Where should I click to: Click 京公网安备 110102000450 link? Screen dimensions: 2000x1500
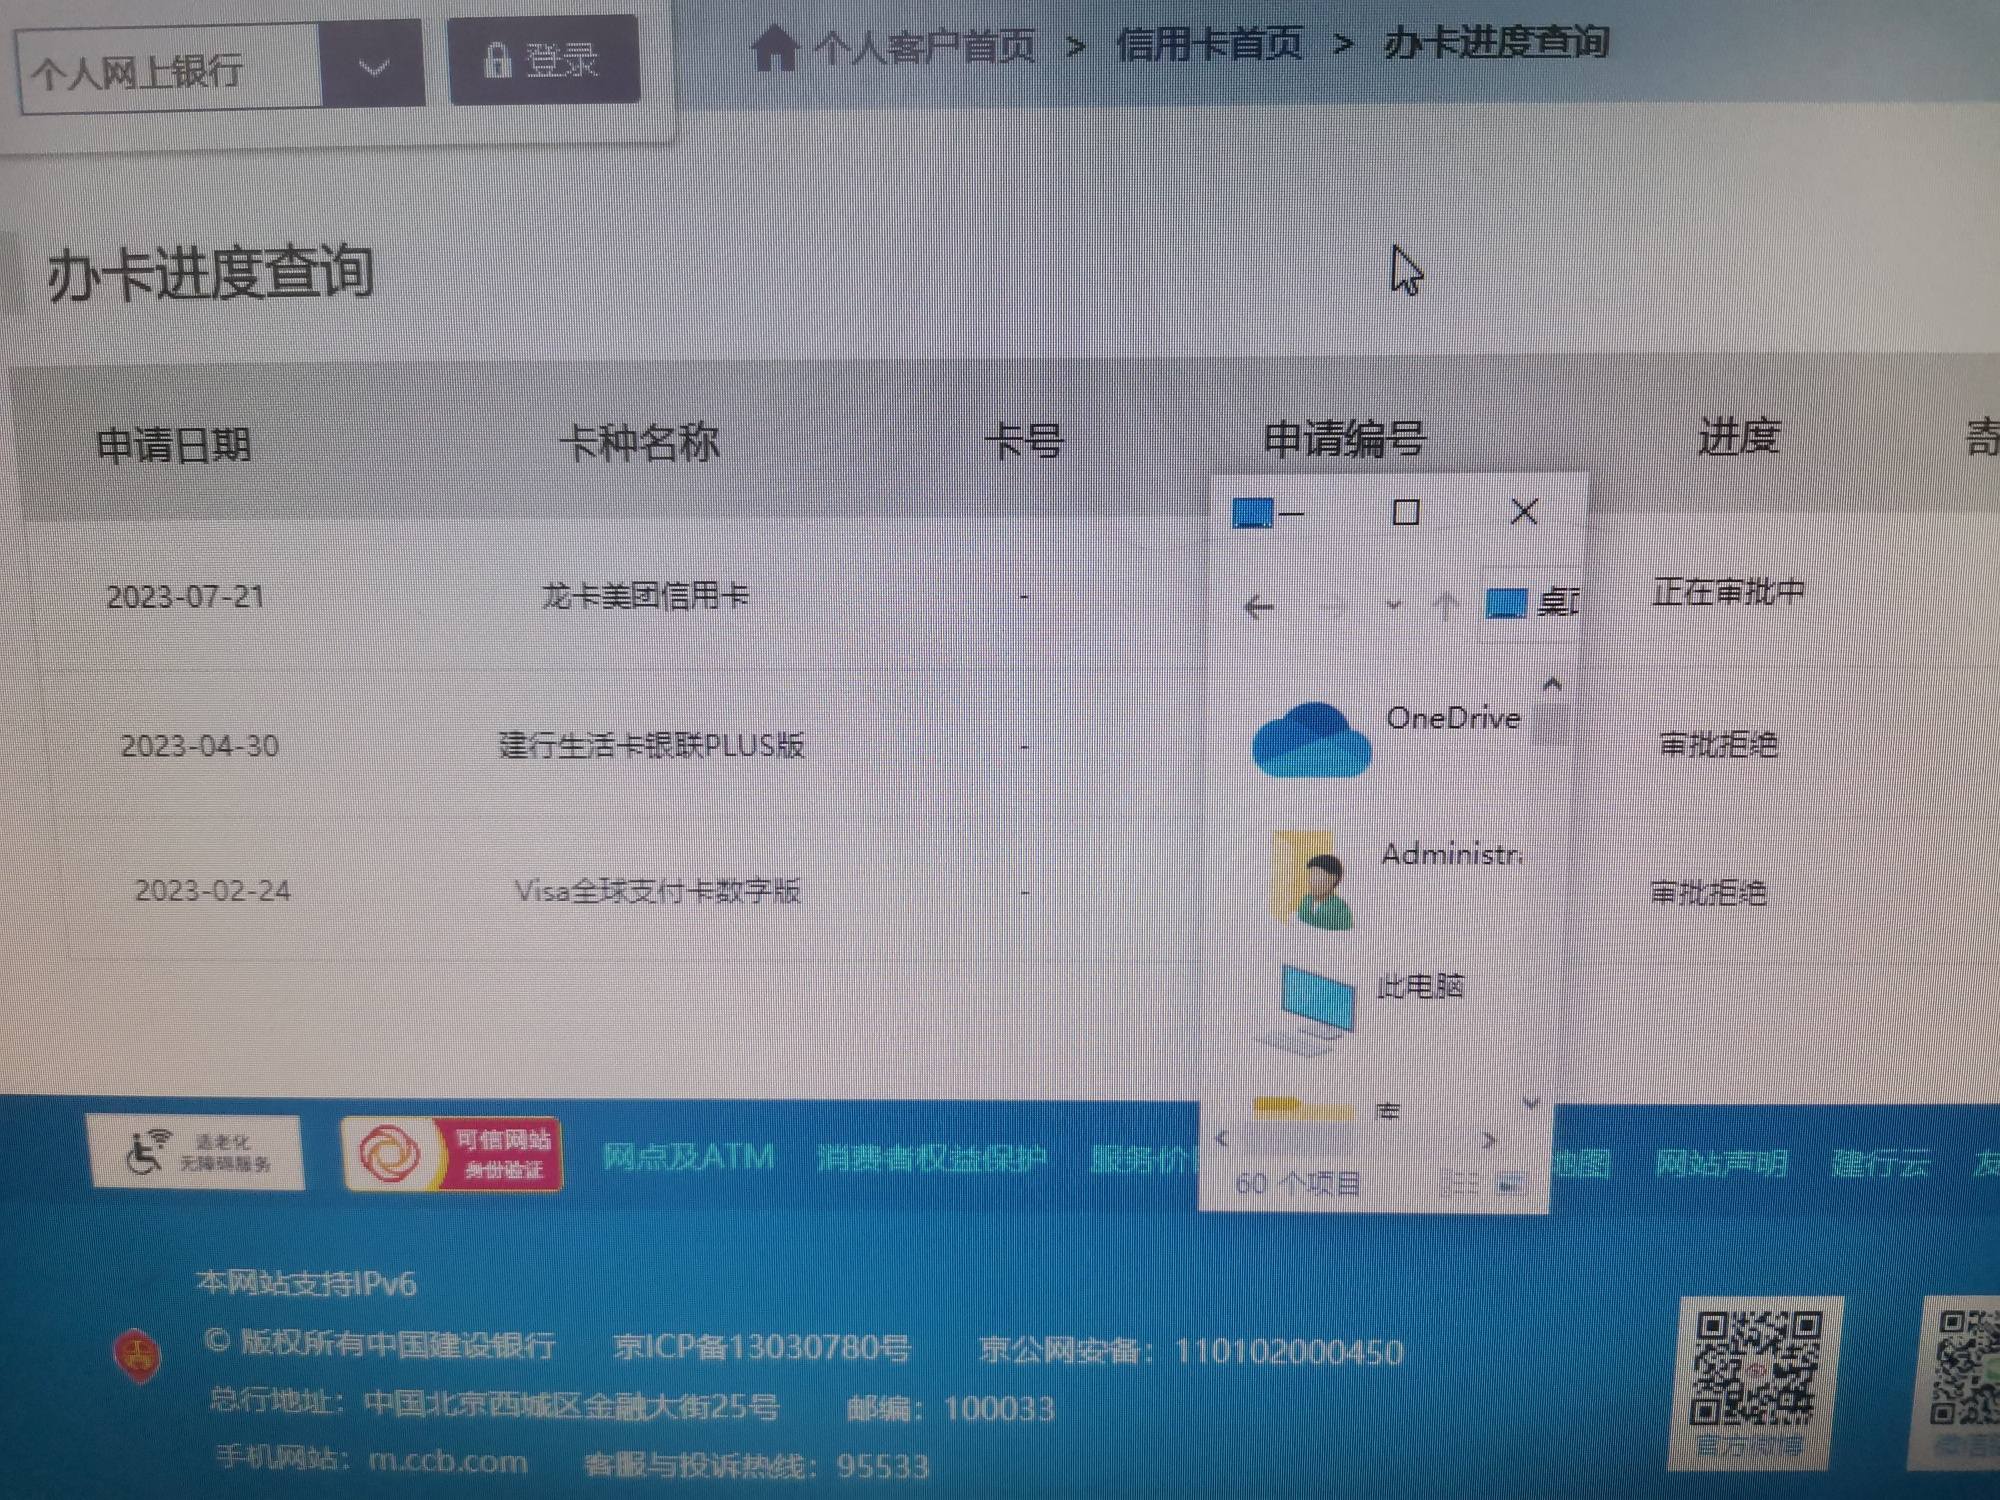(1191, 1351)
